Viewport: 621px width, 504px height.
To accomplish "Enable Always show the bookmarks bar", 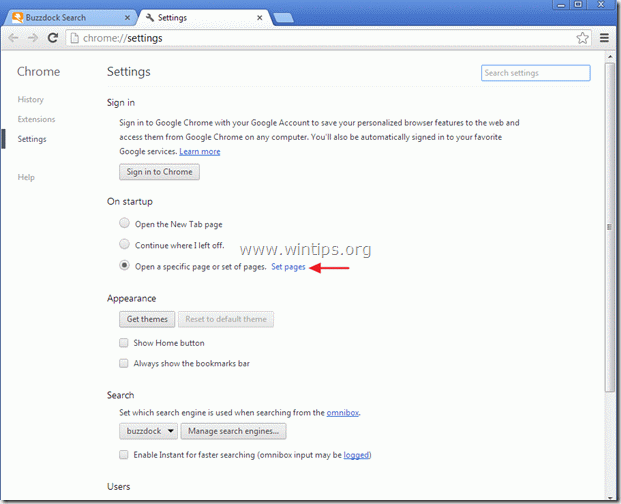I will pyautogui.click(x=124, y=363).
